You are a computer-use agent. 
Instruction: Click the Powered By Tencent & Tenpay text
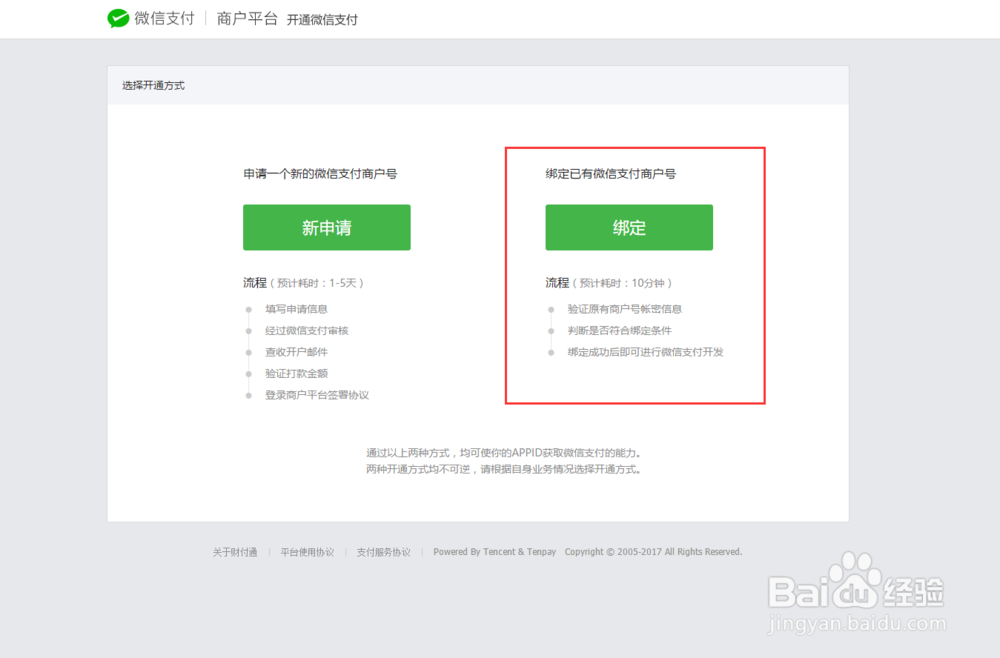coord(494,551)
